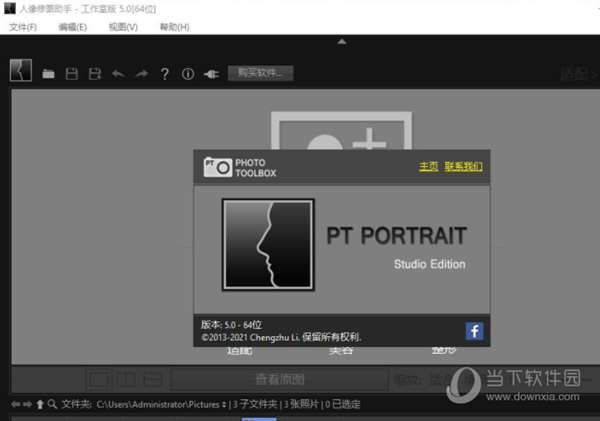Viewport: 600px width, 421px height.
Task: Click the add photo placeholder image
Action: pyautogui.click(x=341, y=131)
